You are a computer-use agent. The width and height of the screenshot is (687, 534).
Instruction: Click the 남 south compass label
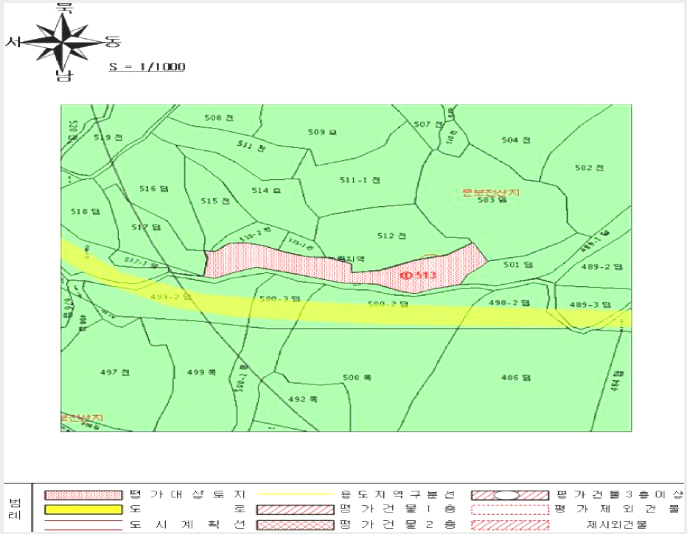click(x=64, y=75)
